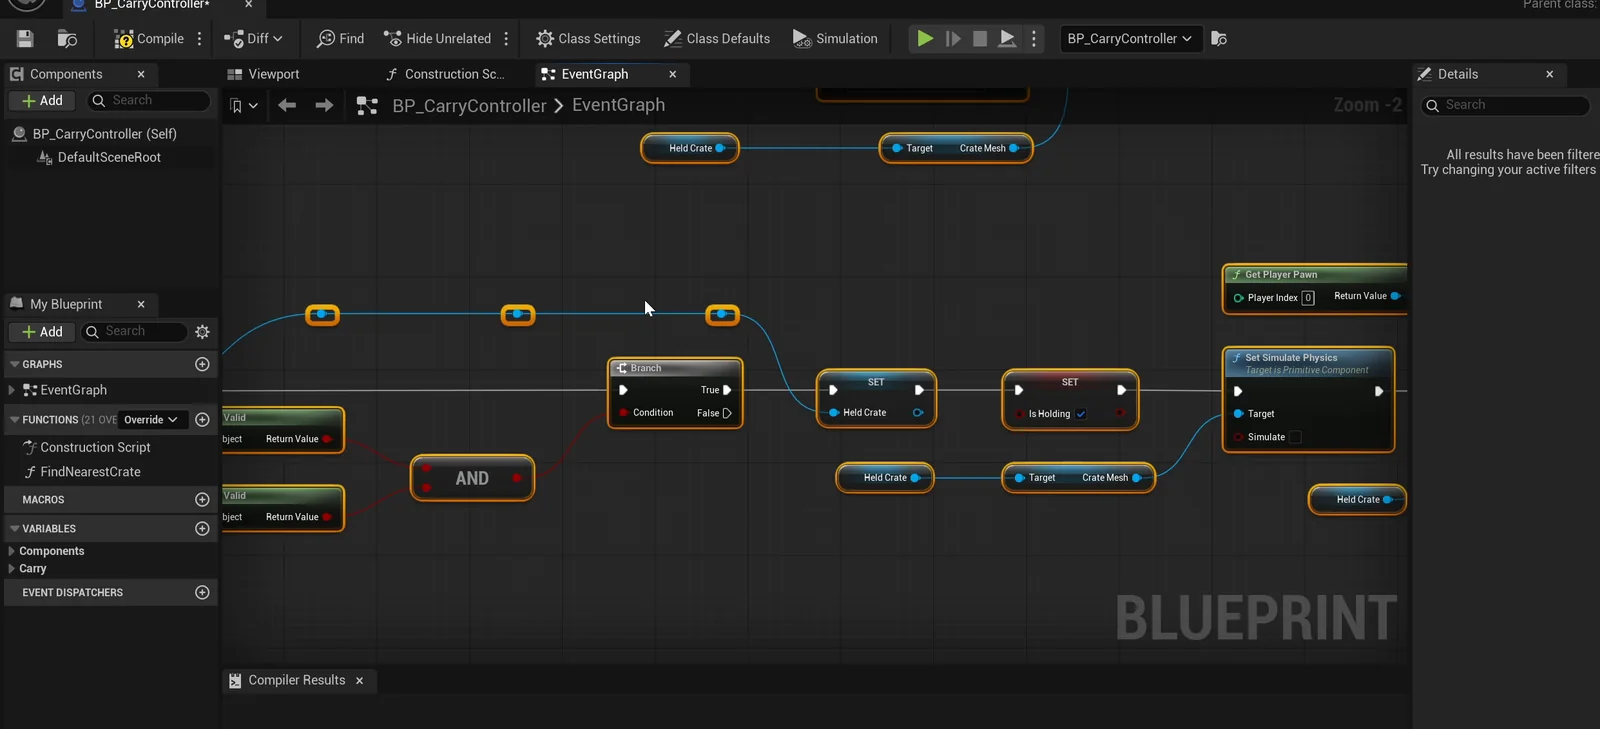This screenshot has width=1600, height=729.
Task: Add a new function with plus icon
Action: point(202,420)
